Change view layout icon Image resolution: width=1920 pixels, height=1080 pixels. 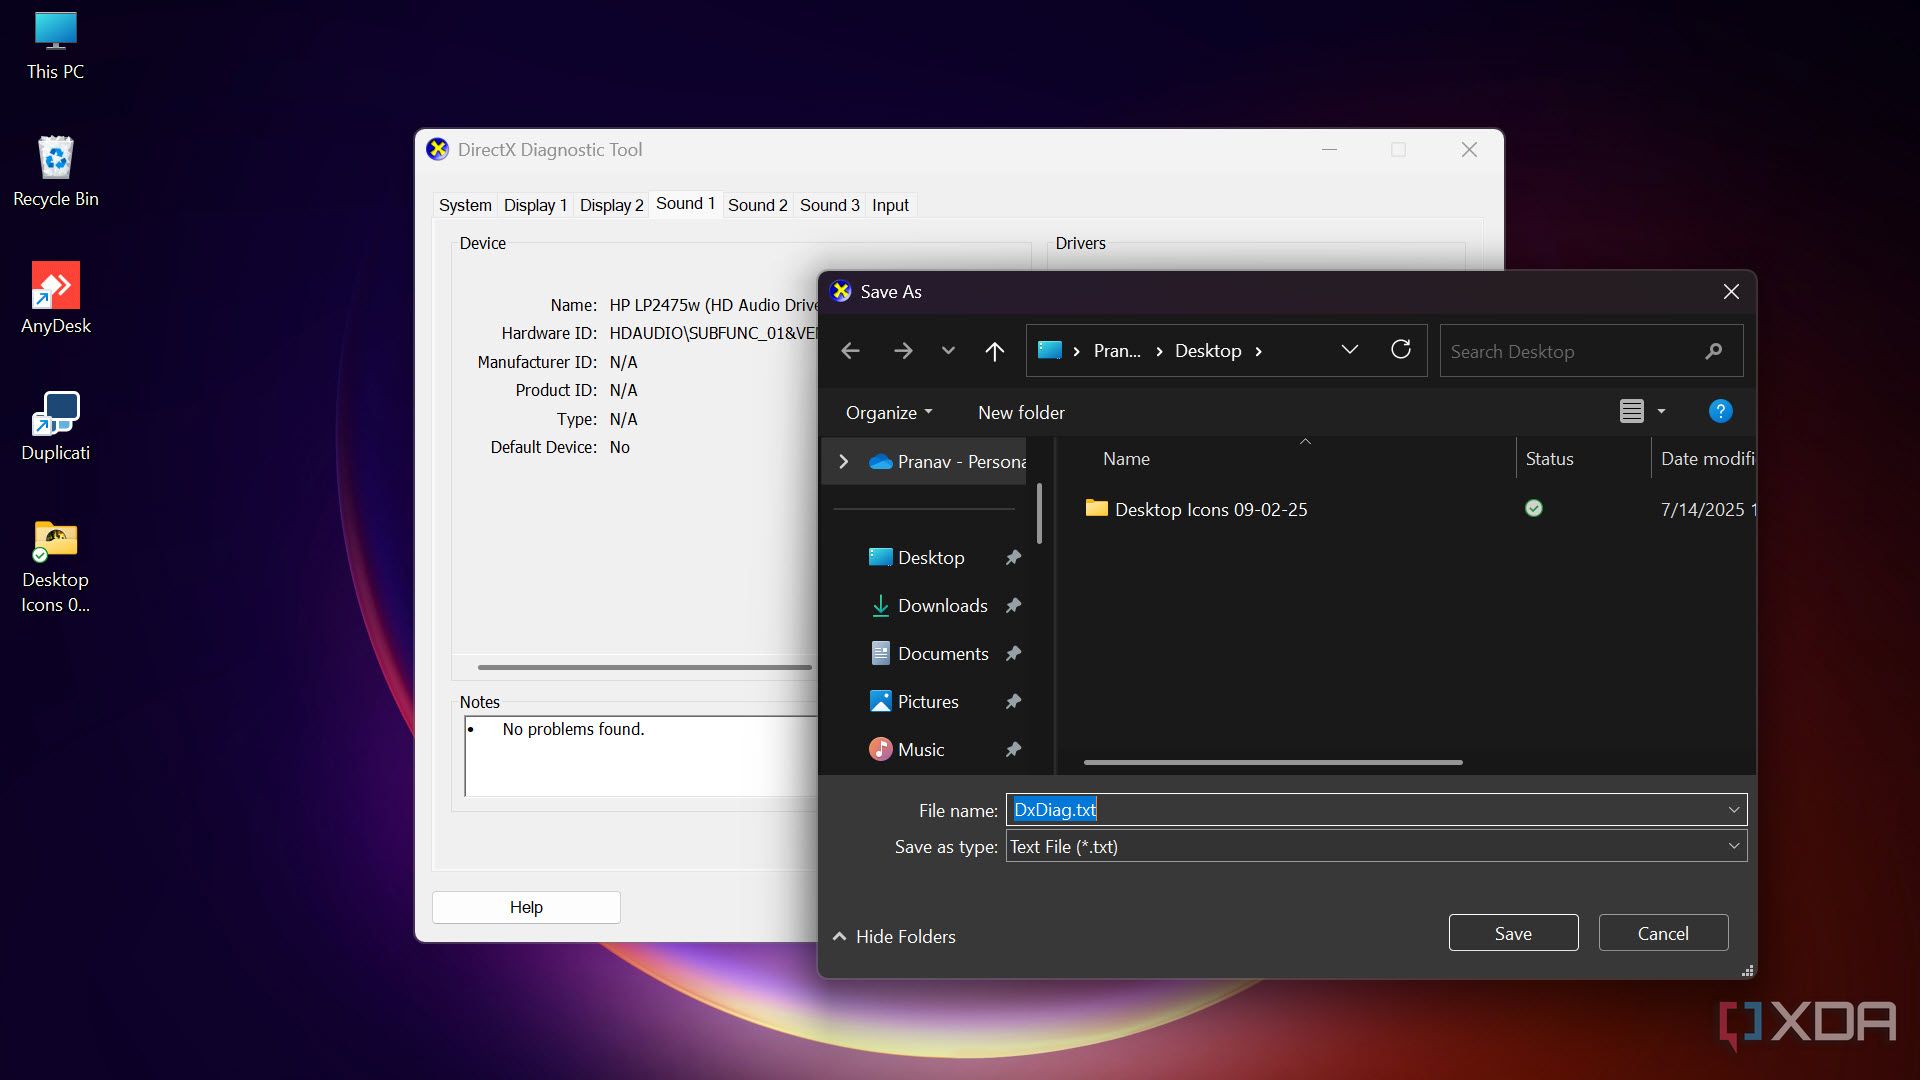1632,411
